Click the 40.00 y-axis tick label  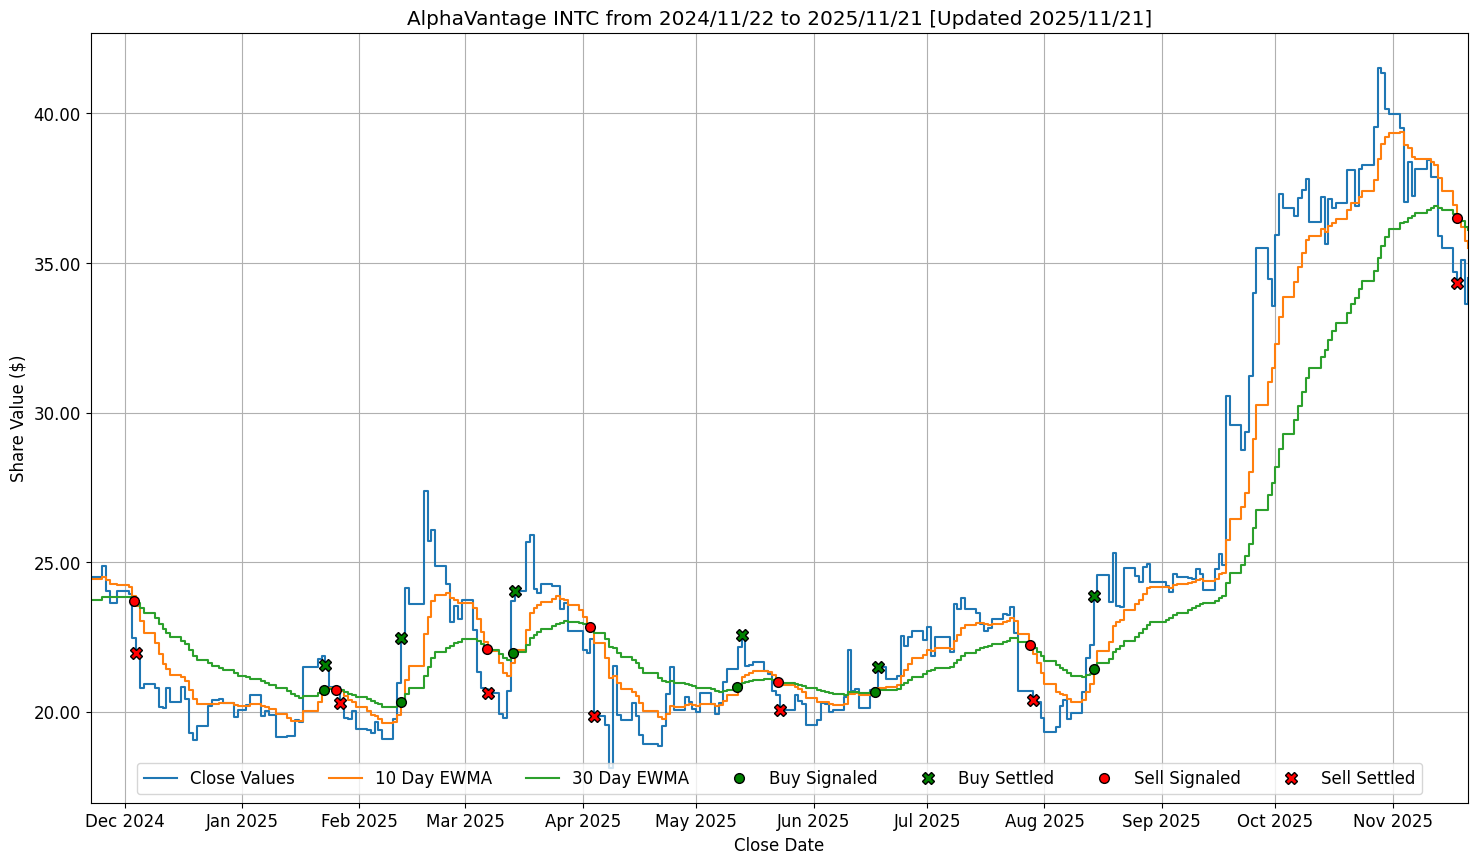click(x=57, y=114)
